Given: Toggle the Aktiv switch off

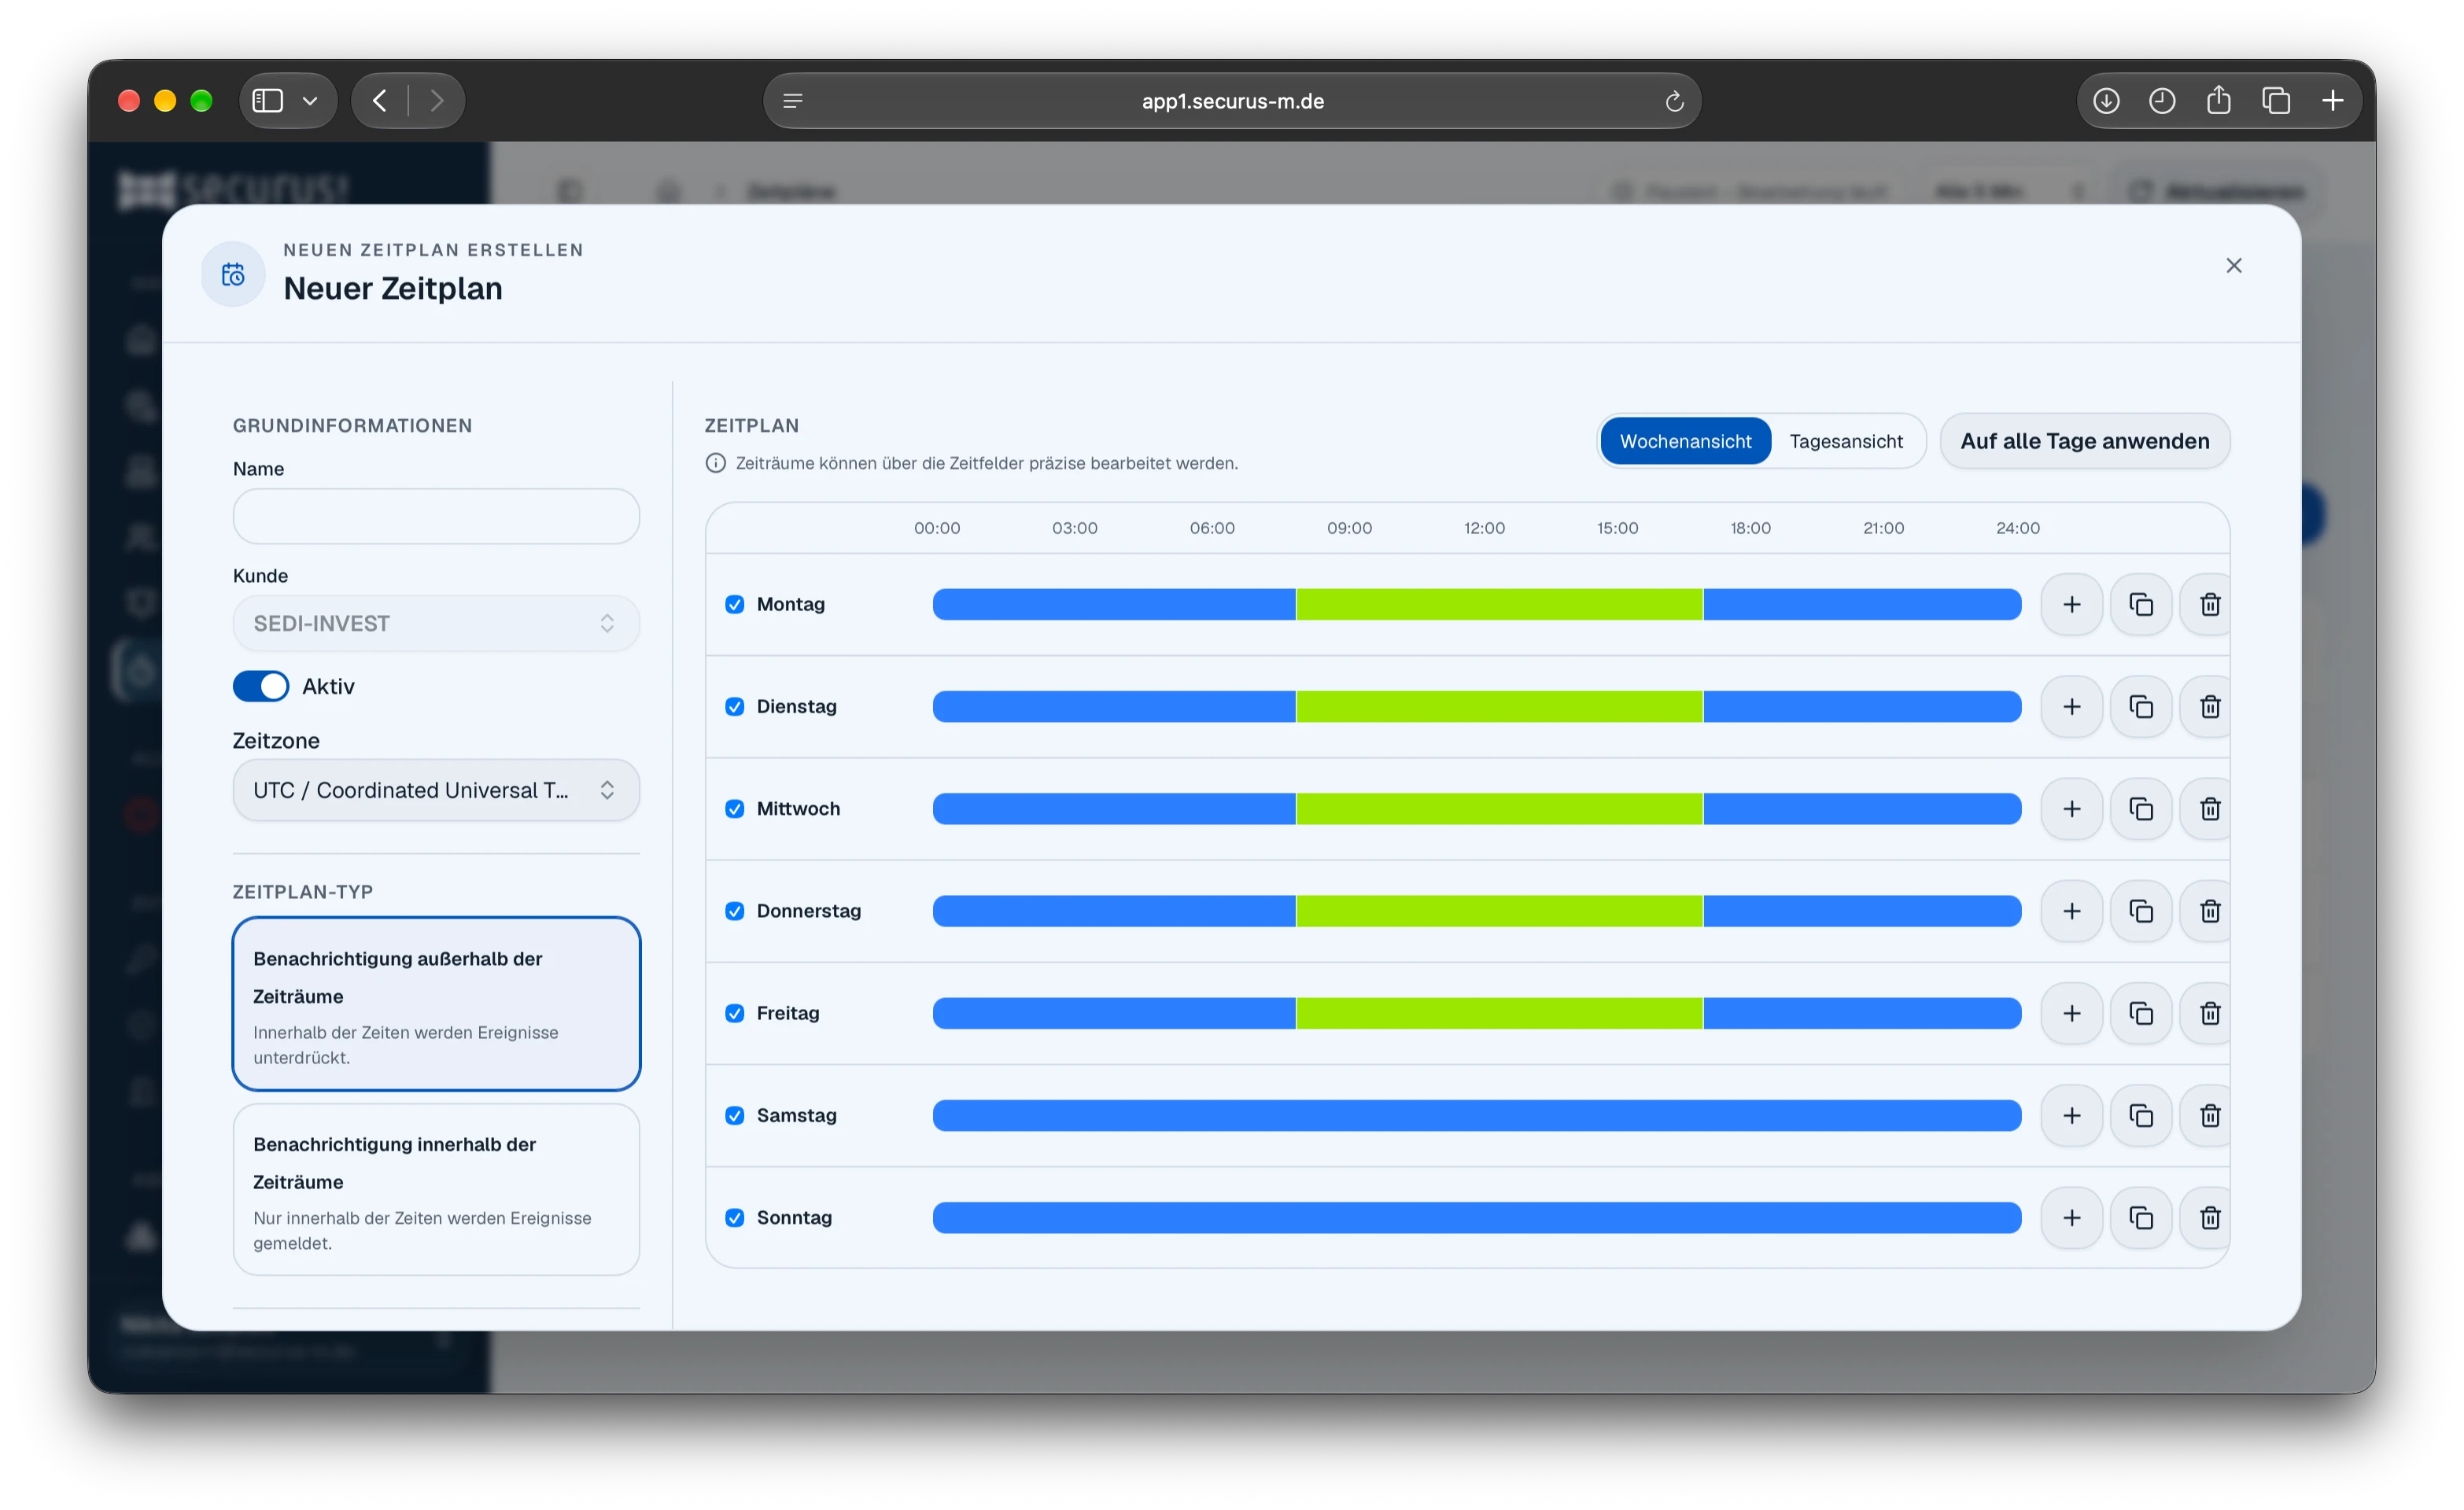Looking at the screenshot, I should (260, 686).
